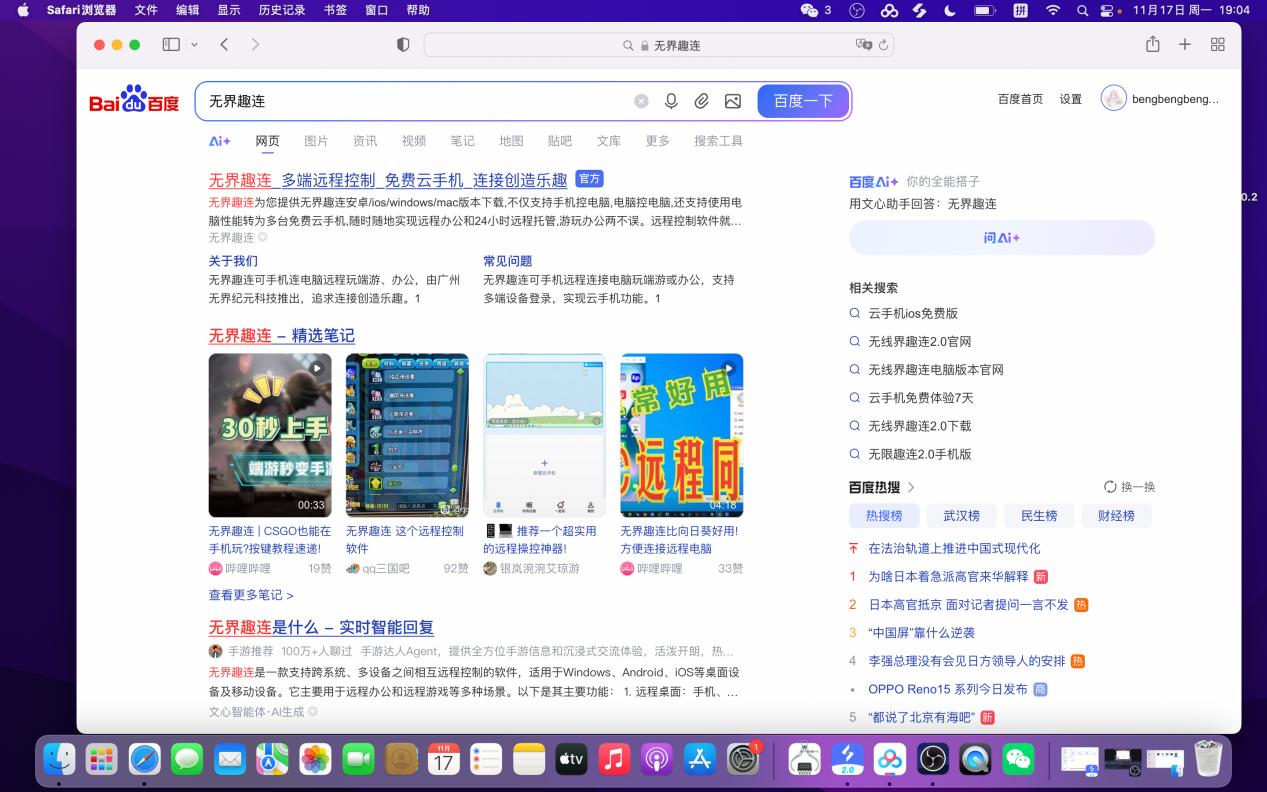Activate voice search via the microphone icon

pos(671,101)
